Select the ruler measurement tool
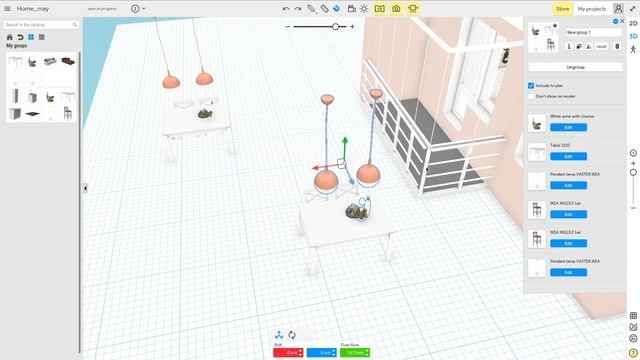The width and height of the screenshot is (640, 360). coord(324,9)
